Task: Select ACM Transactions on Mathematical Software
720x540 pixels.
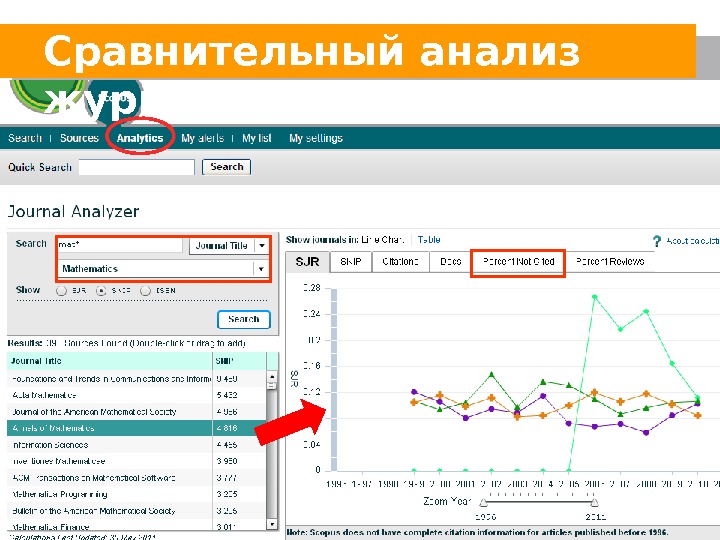Action: [x=136, y=478]
